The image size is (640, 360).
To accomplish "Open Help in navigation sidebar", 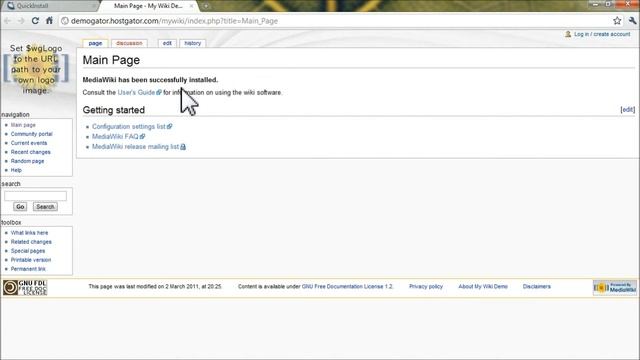I will [16, 170].
